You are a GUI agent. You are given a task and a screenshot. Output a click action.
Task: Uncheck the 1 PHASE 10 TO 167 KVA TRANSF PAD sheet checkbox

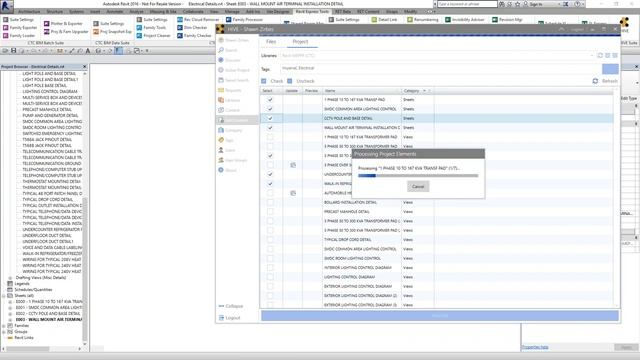270,100
